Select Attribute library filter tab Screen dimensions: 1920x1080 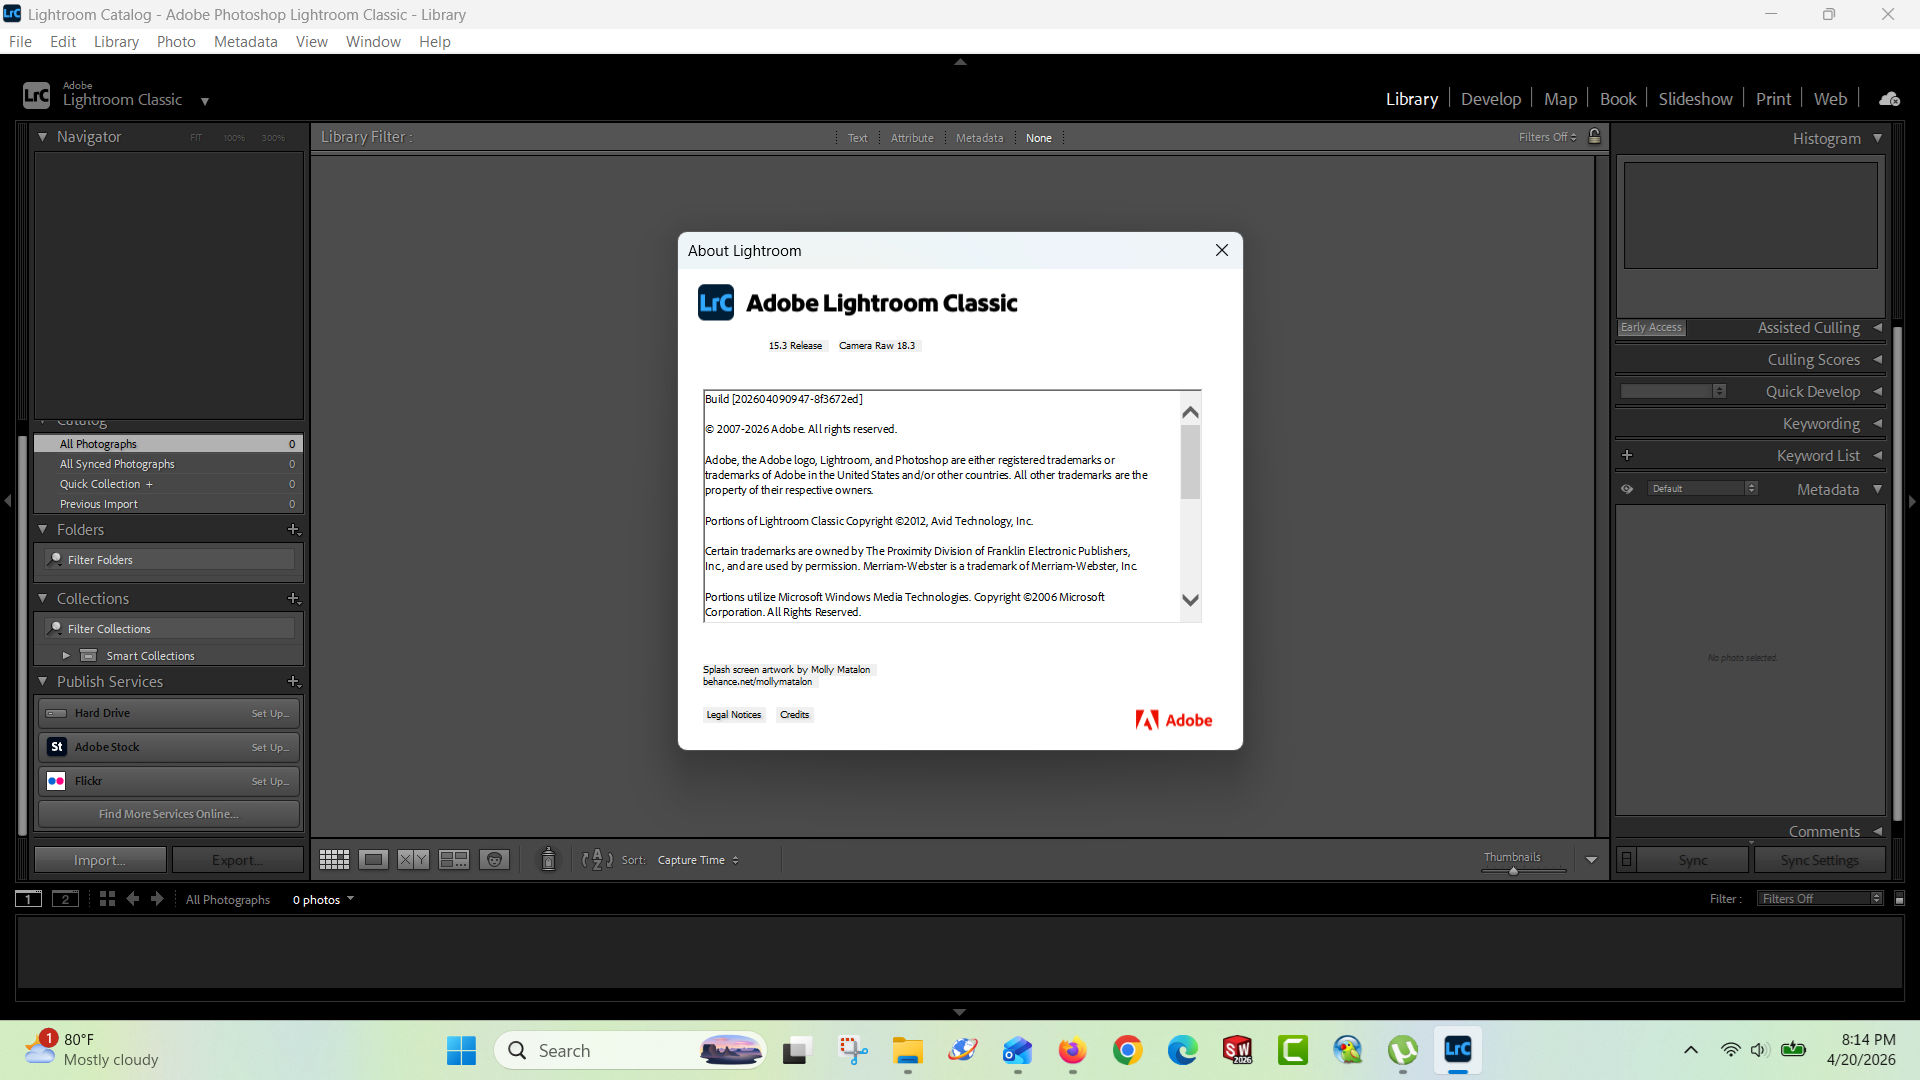pos(912,138)
